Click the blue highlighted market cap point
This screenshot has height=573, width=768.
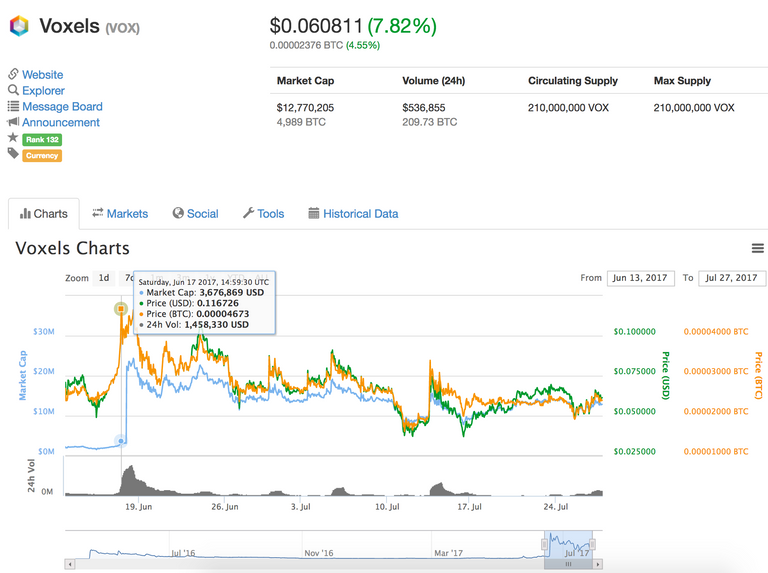tap(121, 441)
